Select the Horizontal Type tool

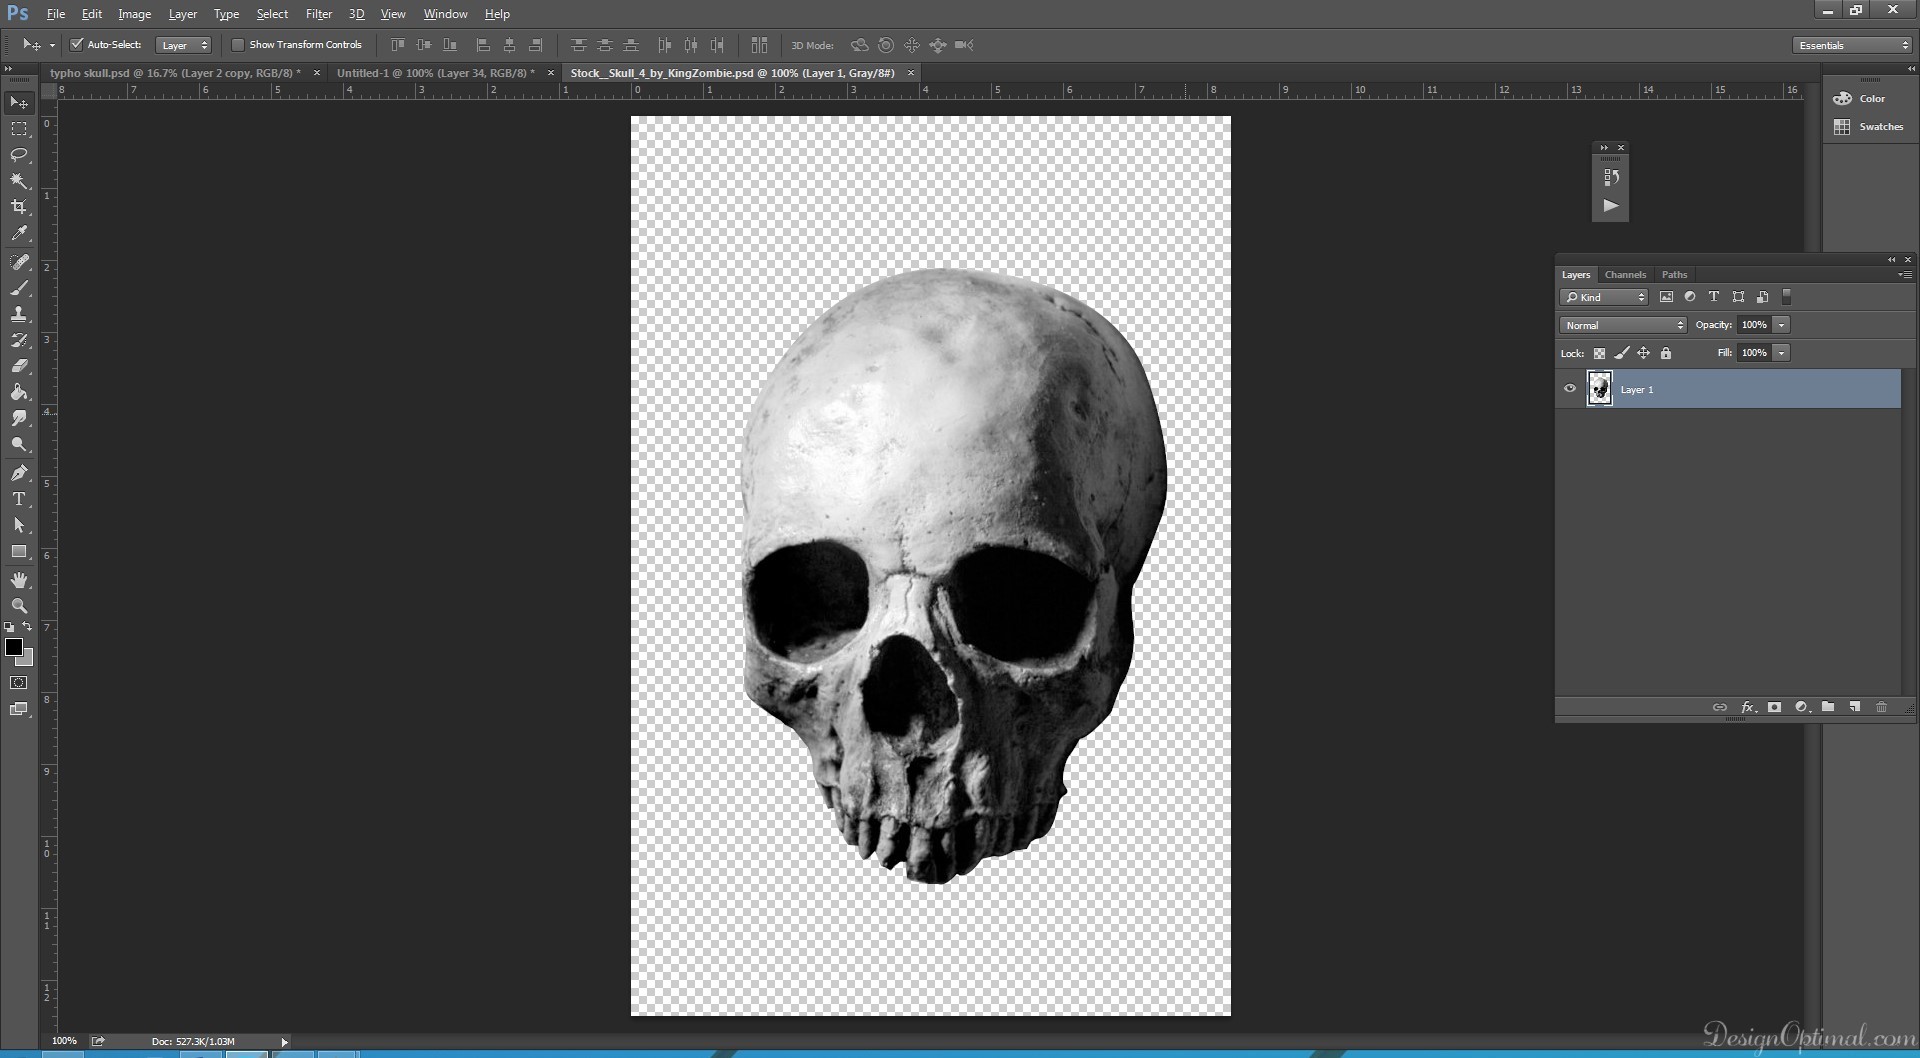coord(19,499)
